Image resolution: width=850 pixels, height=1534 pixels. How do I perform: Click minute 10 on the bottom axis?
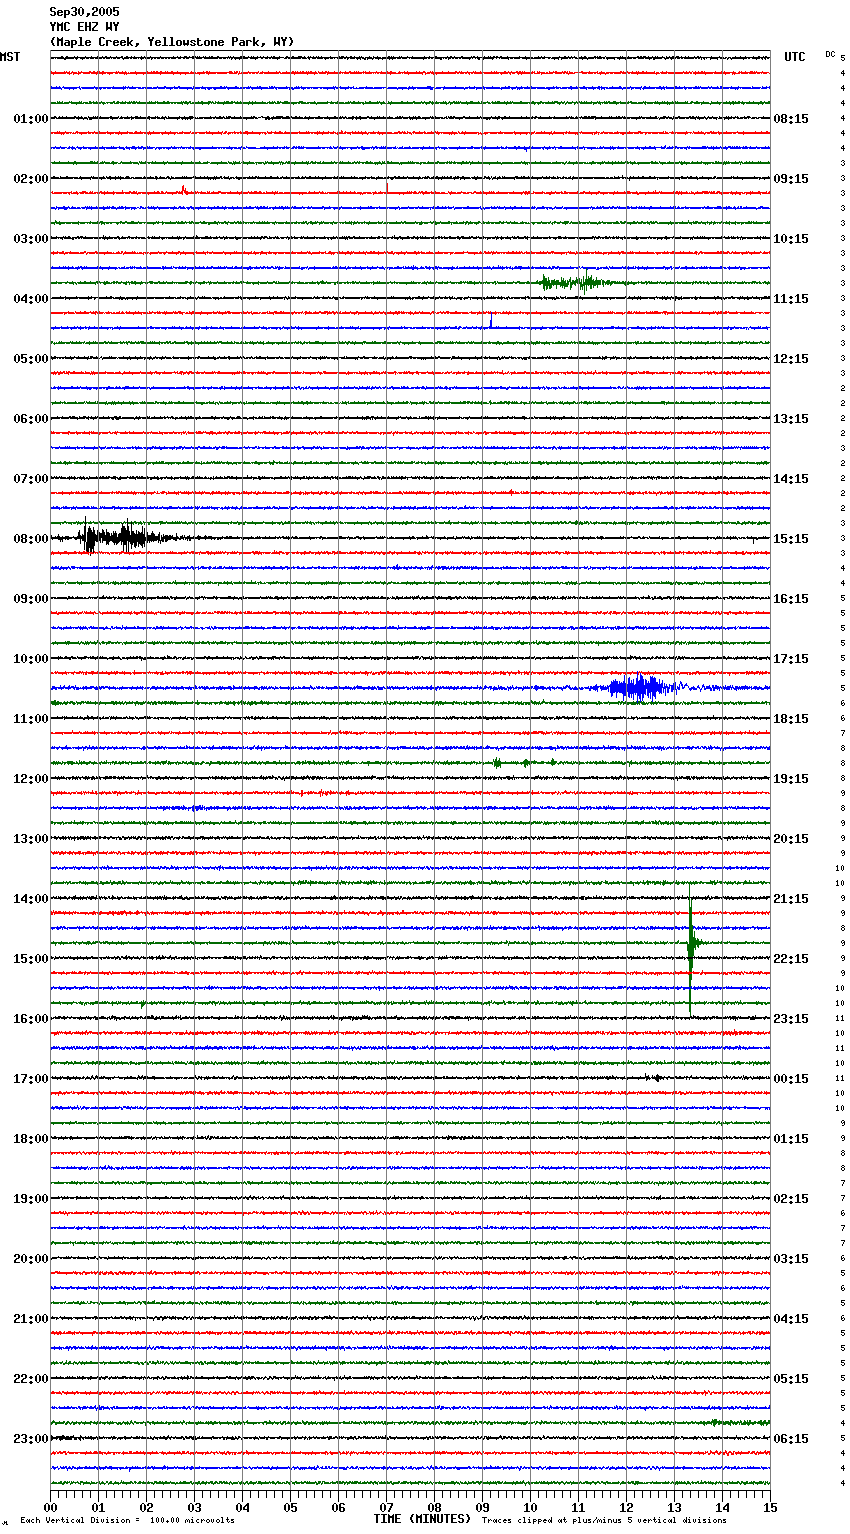531,1507
